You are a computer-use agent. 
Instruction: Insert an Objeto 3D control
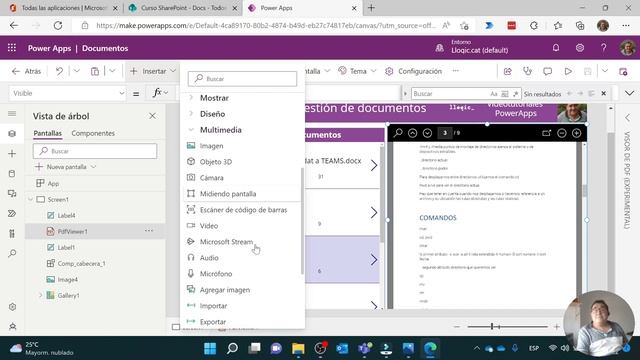pyautogui.click(x=216, y=162)
